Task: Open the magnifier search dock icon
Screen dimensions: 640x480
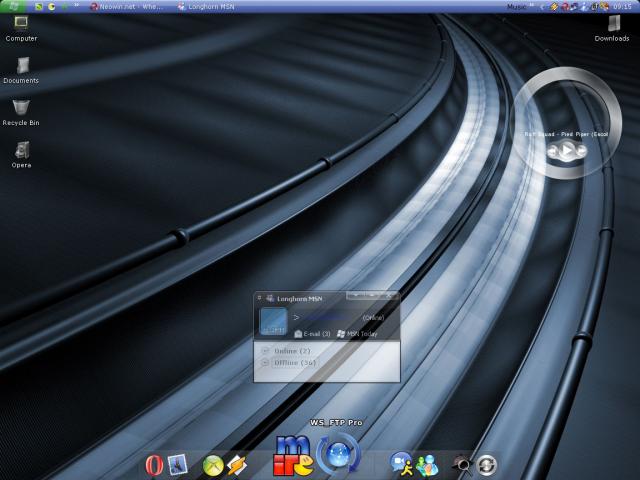Action: pos(463,465)
